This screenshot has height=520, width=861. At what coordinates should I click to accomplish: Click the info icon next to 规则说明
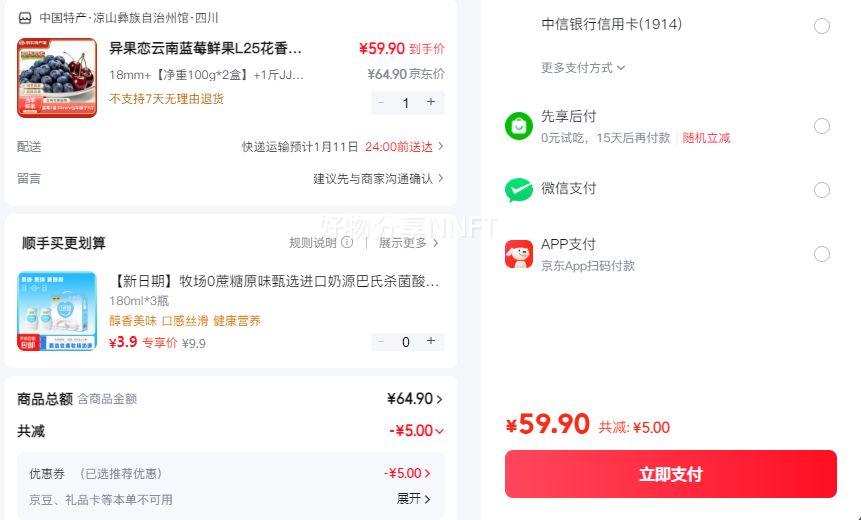(x=347, y=243)
